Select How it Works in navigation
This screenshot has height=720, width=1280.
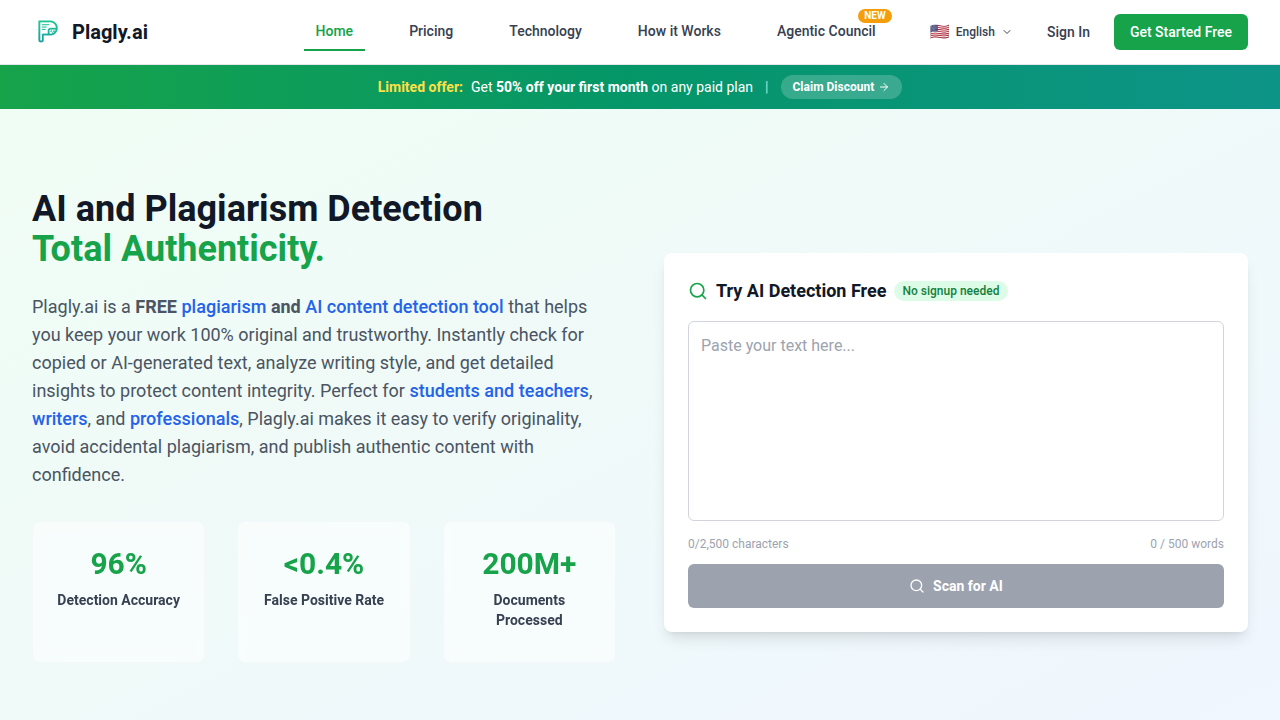(679, 31)
